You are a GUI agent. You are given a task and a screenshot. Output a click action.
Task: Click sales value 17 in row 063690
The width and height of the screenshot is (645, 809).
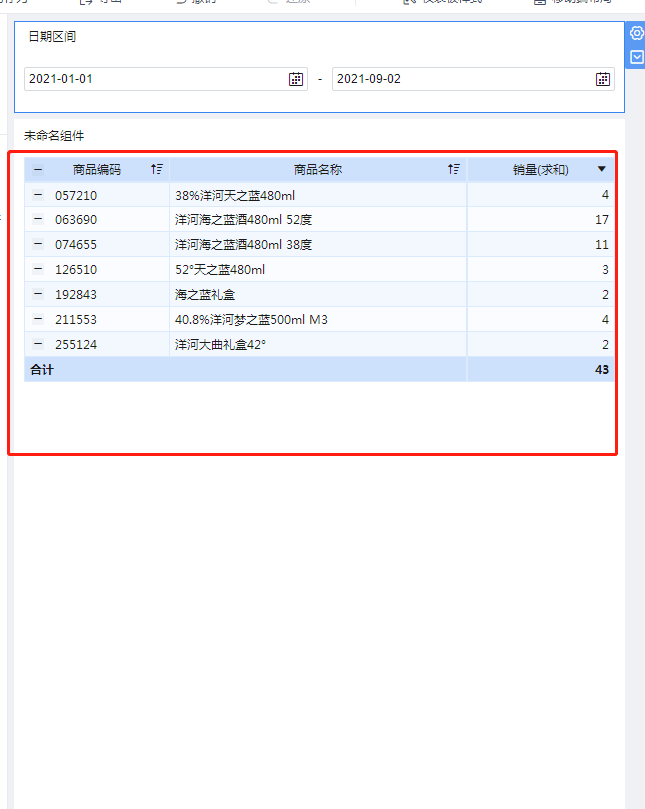click(602, 220)
